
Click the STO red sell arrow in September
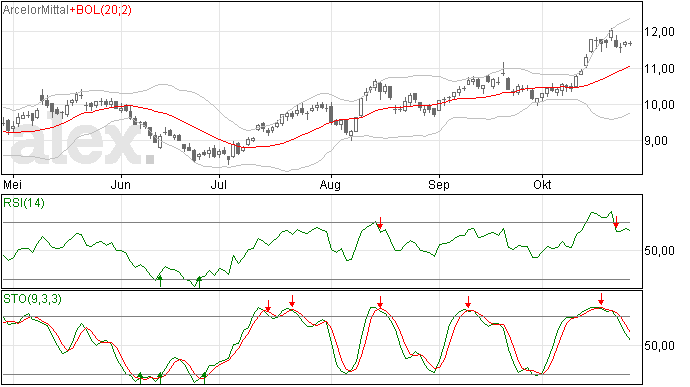pyautogui.click(x=468, y=302)
